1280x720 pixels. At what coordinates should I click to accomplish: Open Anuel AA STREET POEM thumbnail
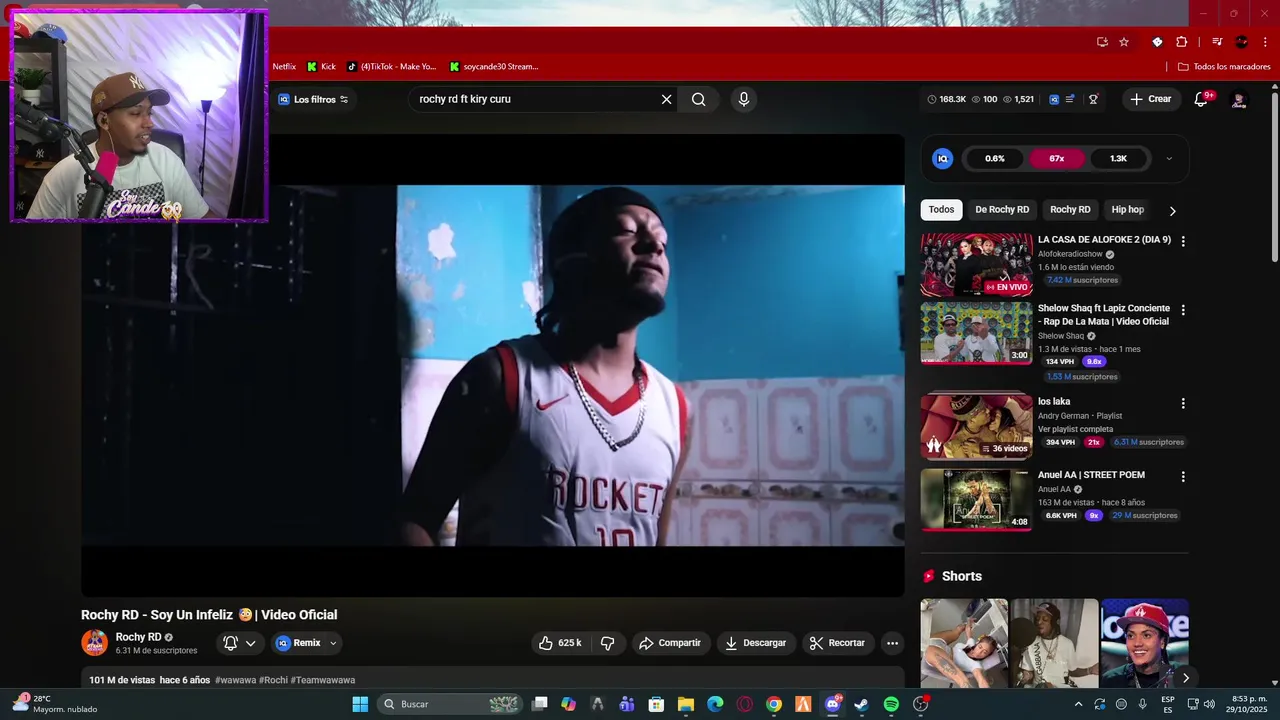tap(976, 499)
